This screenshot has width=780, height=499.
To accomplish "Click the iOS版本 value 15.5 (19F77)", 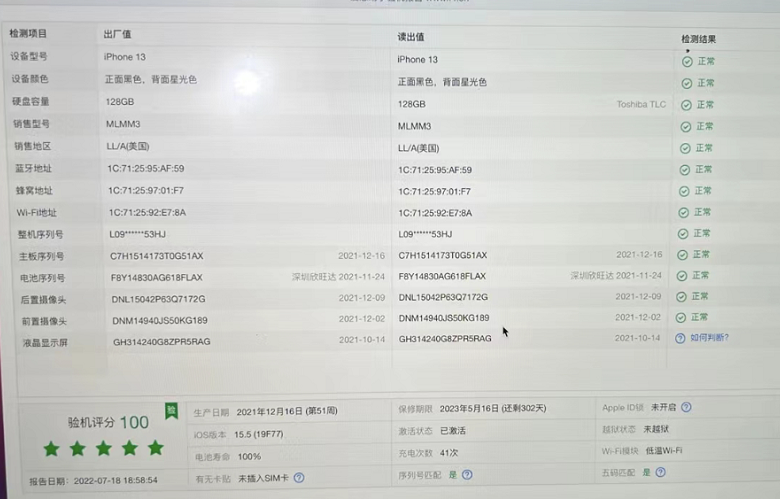I will coord(259,434).
